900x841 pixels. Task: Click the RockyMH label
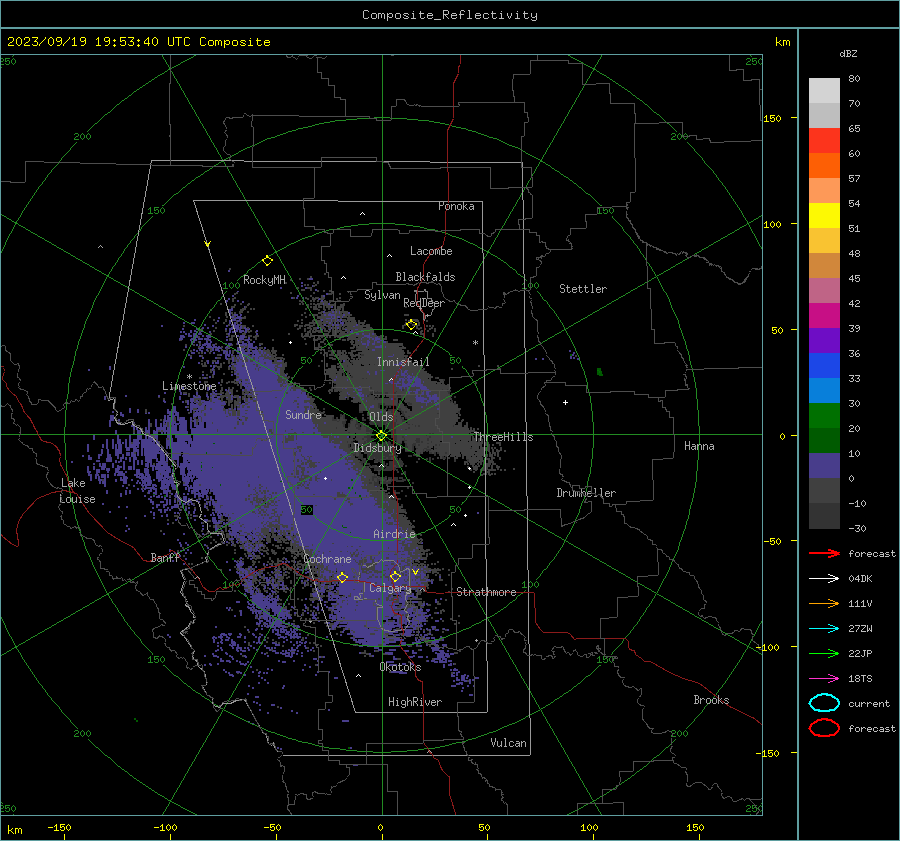click(x=264, y=280)
